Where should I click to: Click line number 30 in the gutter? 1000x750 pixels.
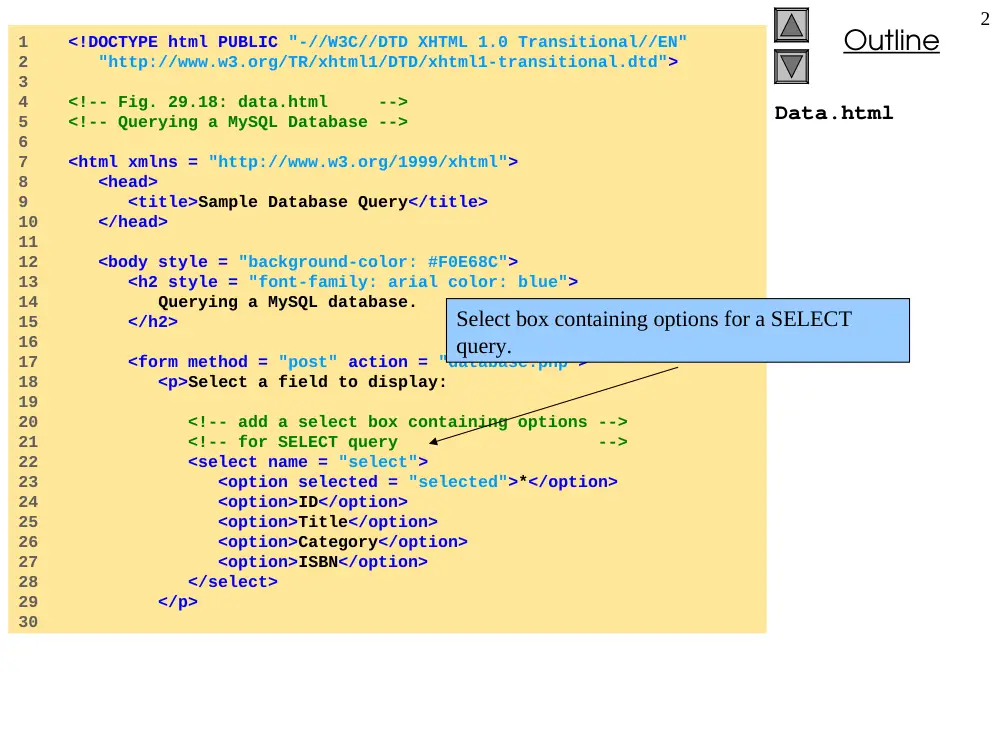point(28,622)
